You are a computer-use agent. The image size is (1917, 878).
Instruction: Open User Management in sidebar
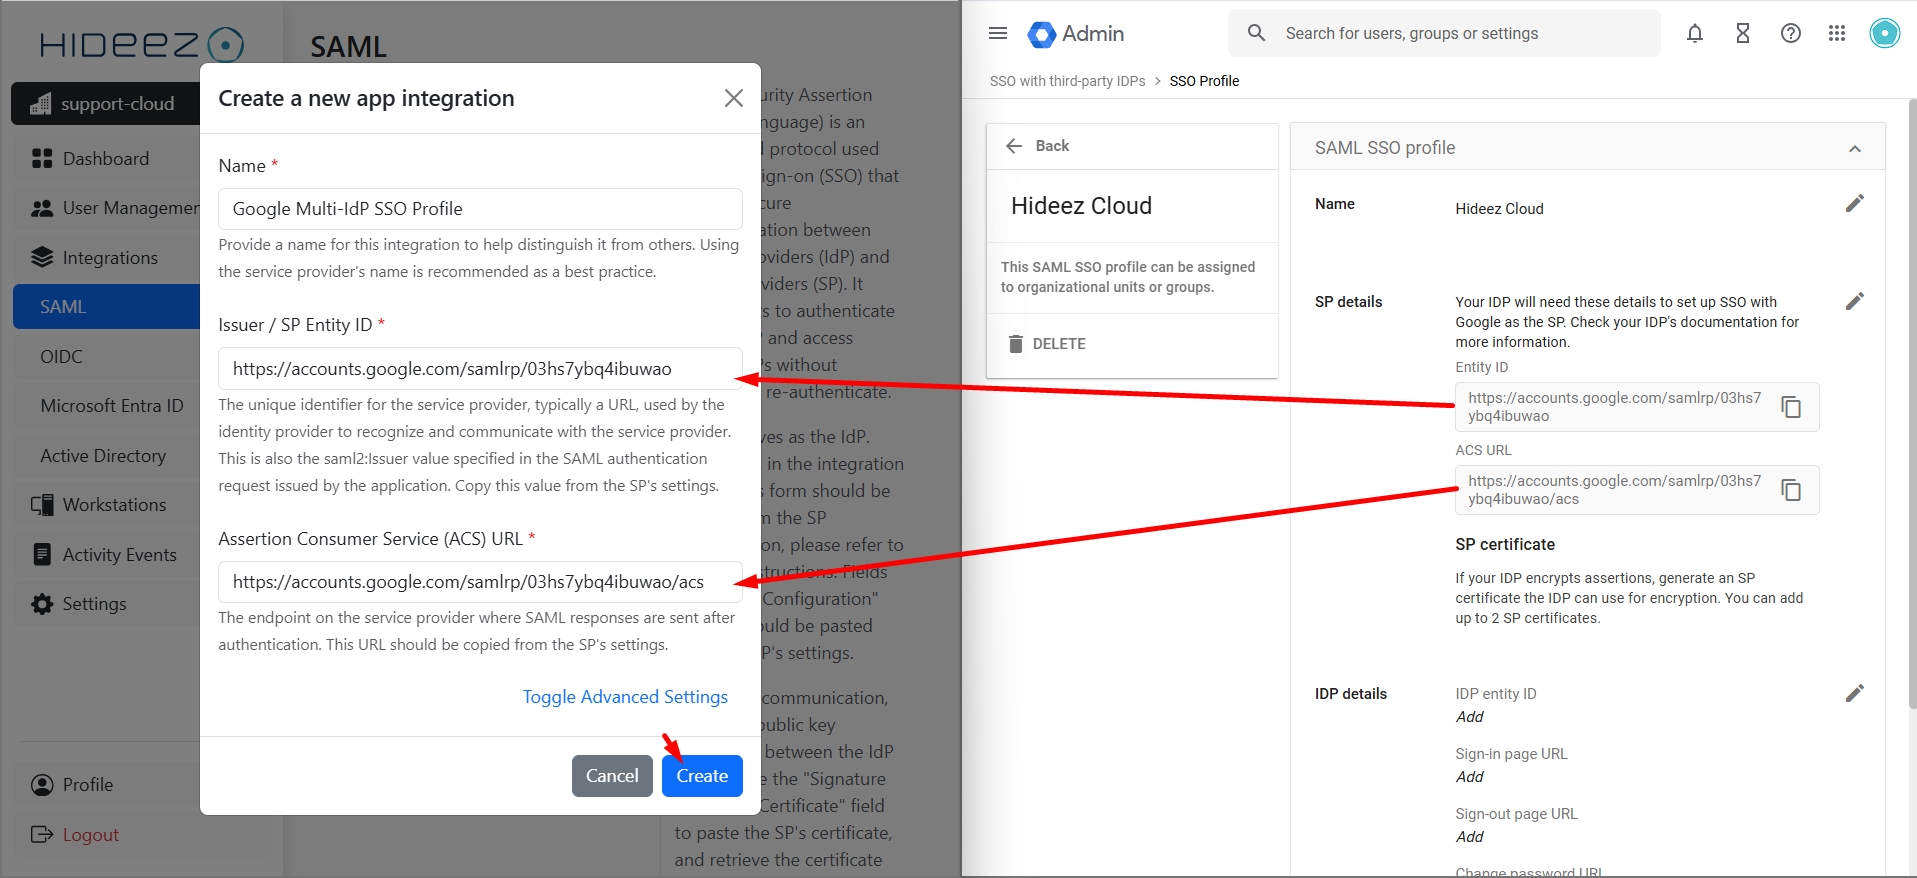pyautogui.click(x=106, y=208)
